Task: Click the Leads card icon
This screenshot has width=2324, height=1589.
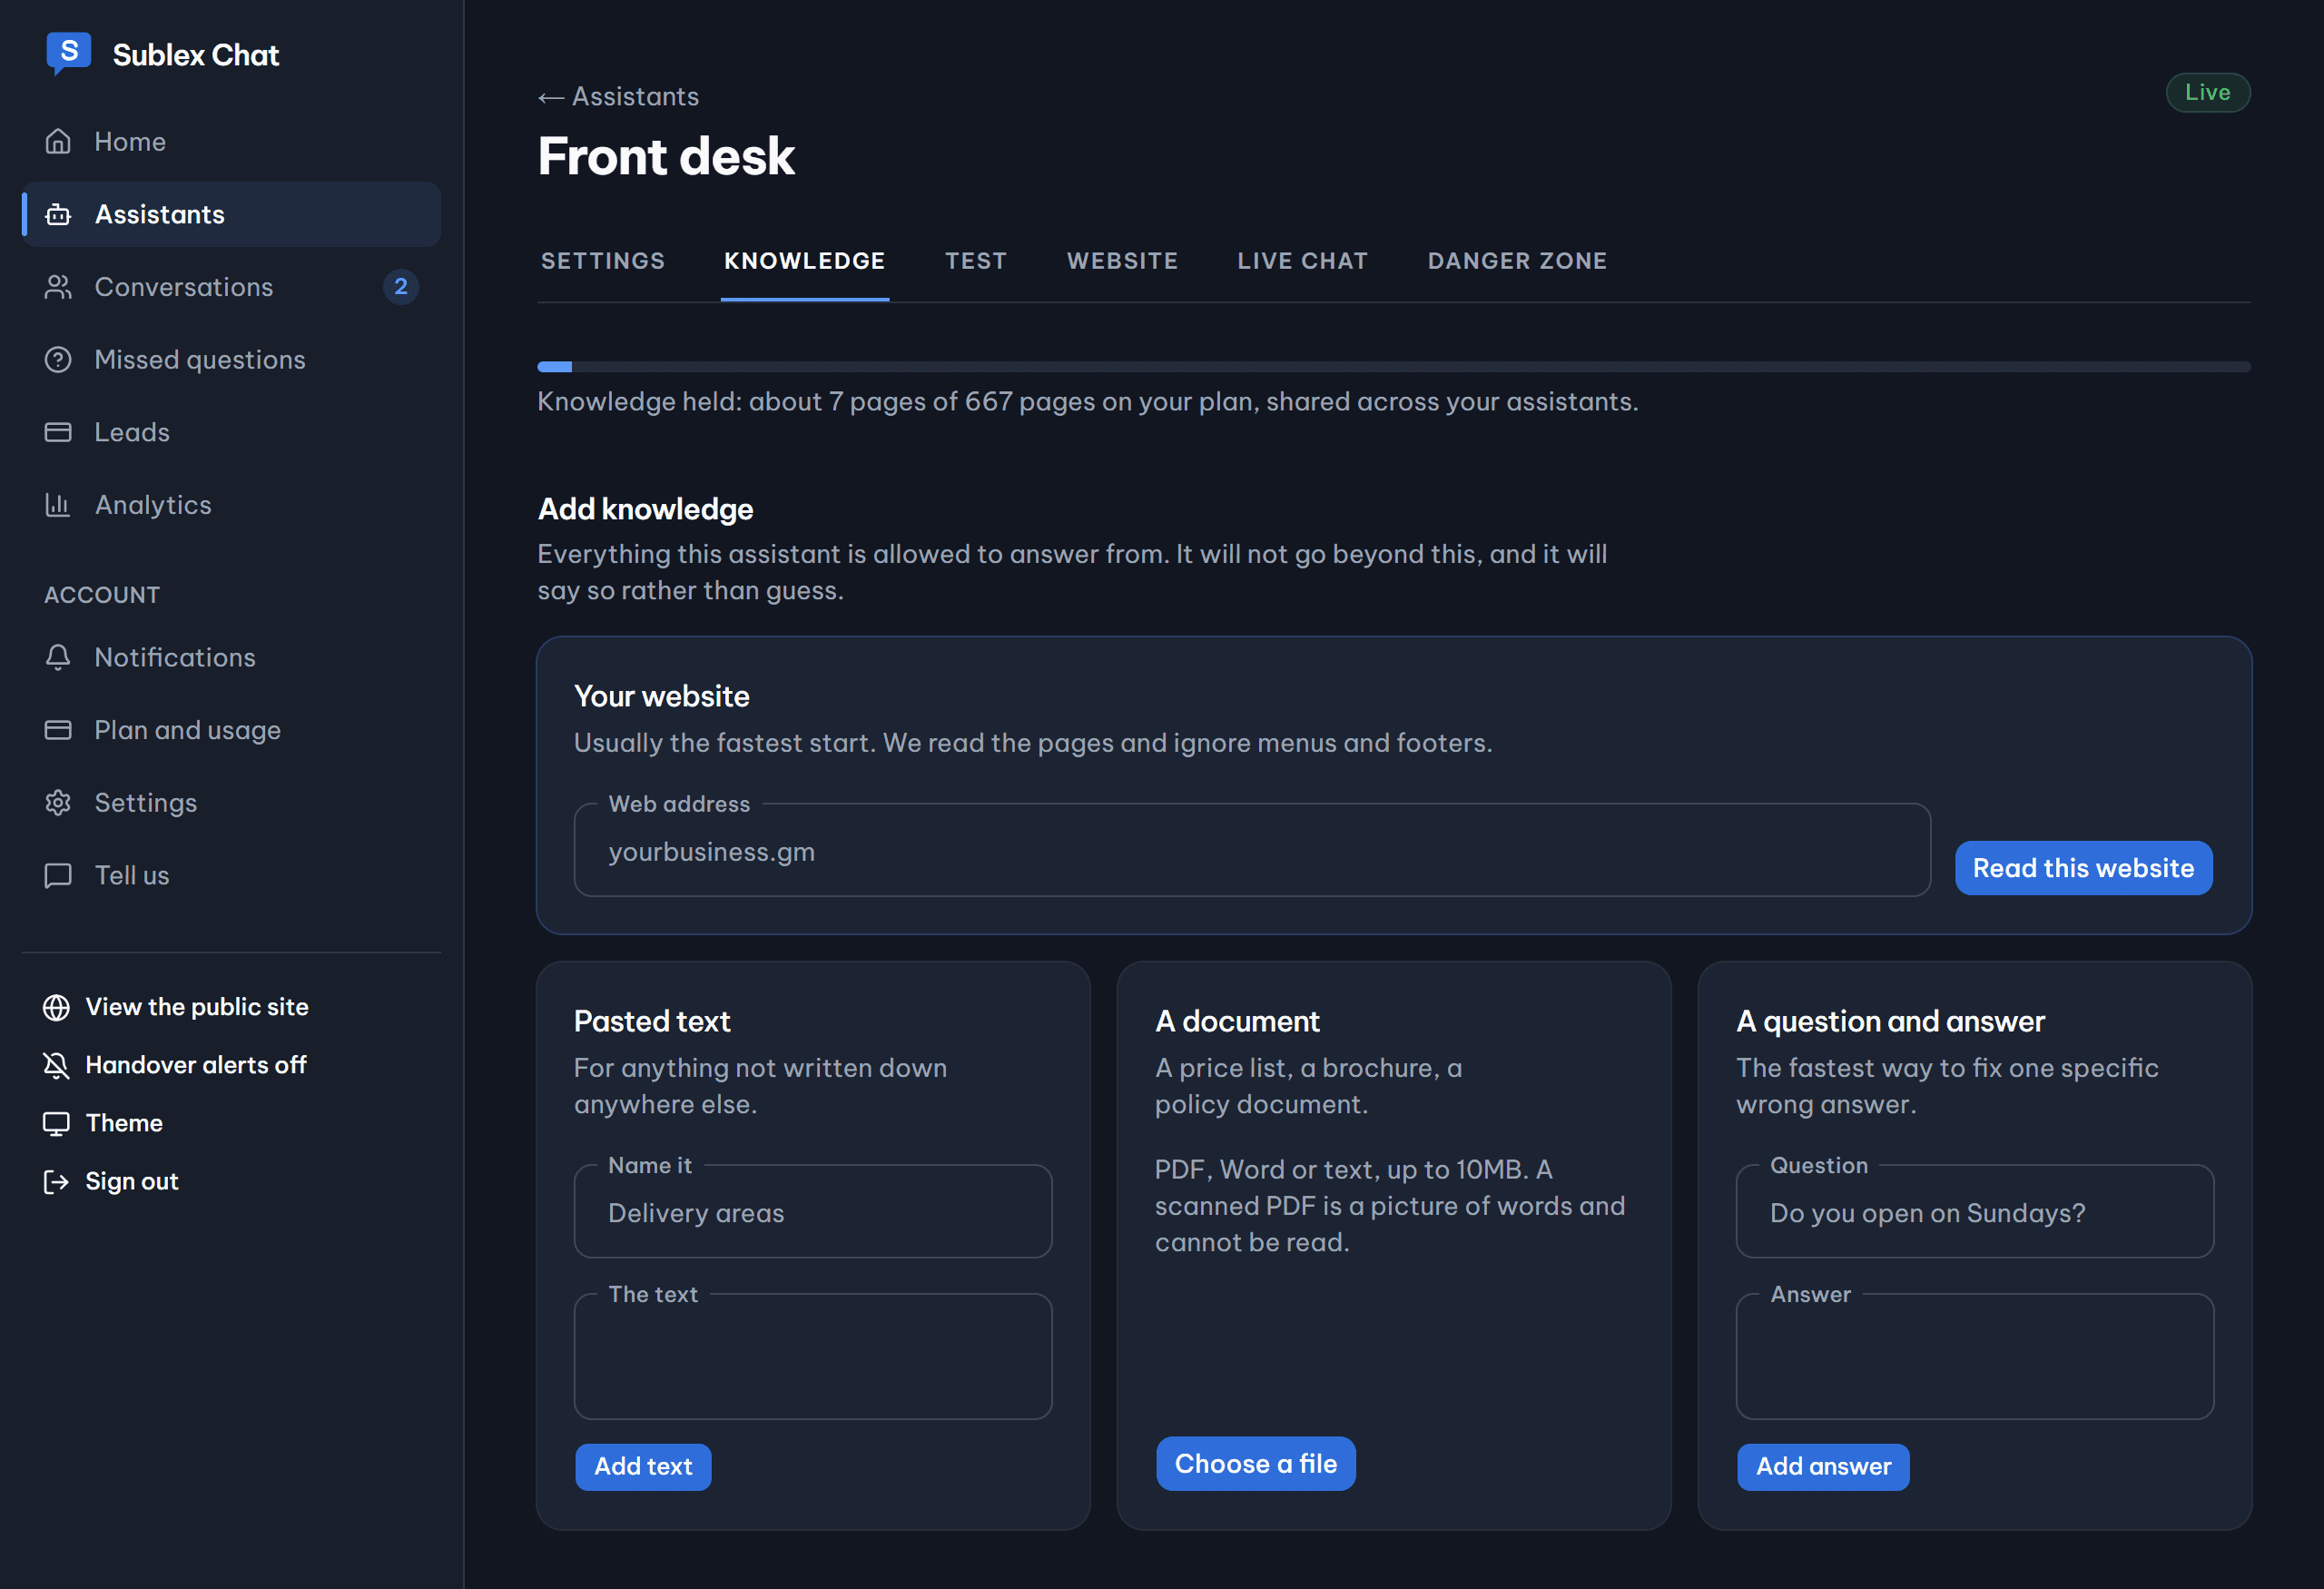Action: [x=58, y=432]
